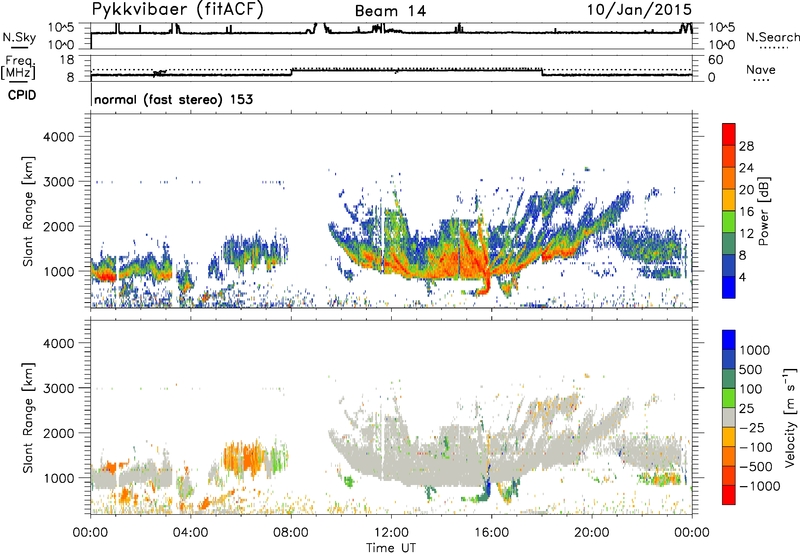This screenshot has height=554, width=800.
Task: Click the date 10/Jan/2015
Action: [639, 9]
